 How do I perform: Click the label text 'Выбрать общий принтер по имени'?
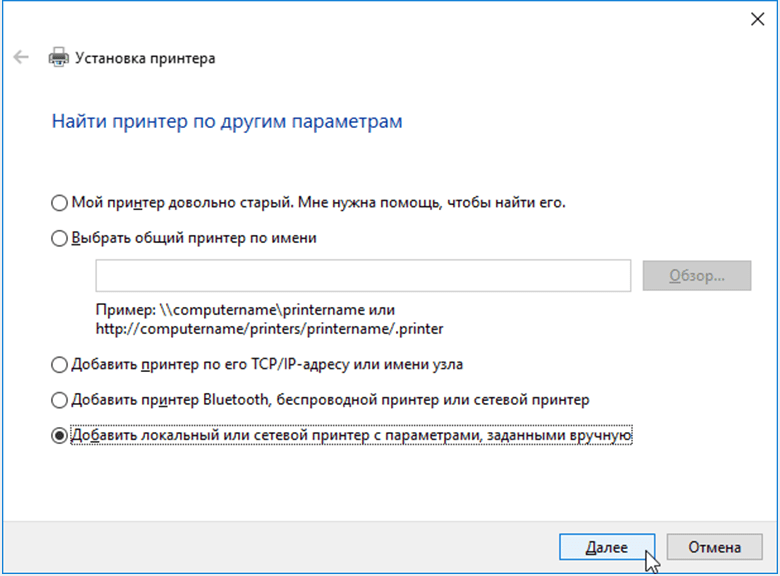pos(194,238)
